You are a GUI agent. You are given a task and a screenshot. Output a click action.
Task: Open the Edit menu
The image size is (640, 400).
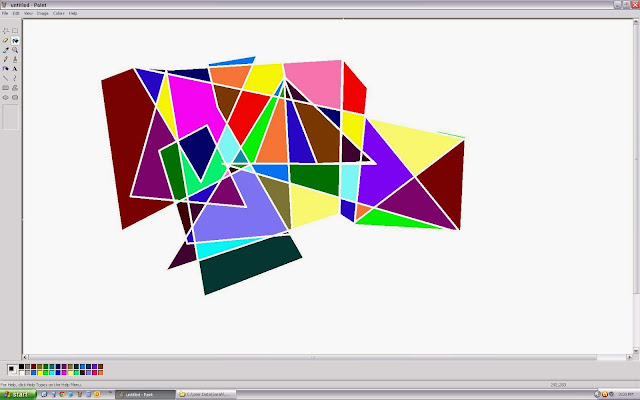point(16,13)
